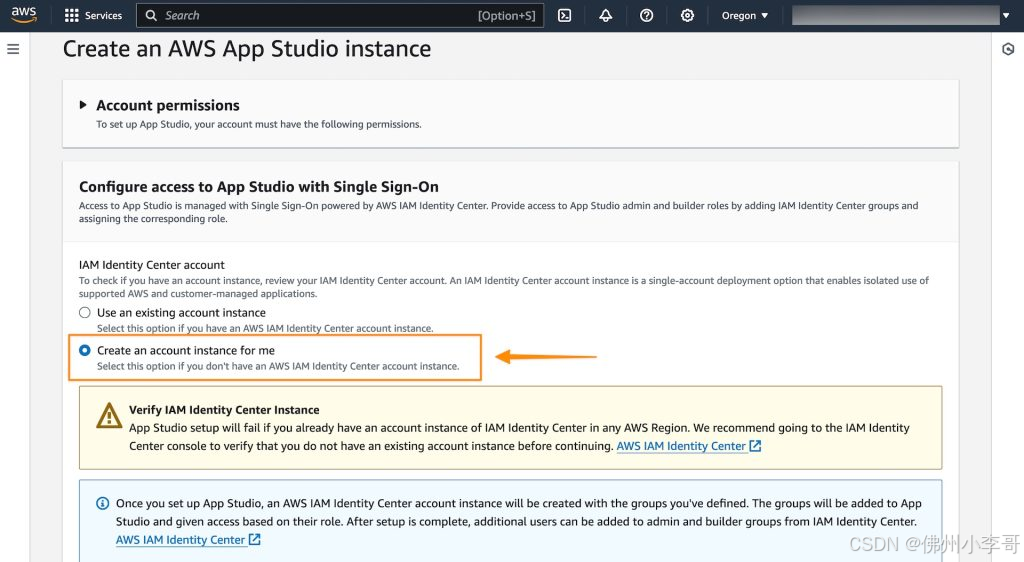Open the AWS home logo
The width and height of the screenshot is (1024, 562).
pos(24,15)
